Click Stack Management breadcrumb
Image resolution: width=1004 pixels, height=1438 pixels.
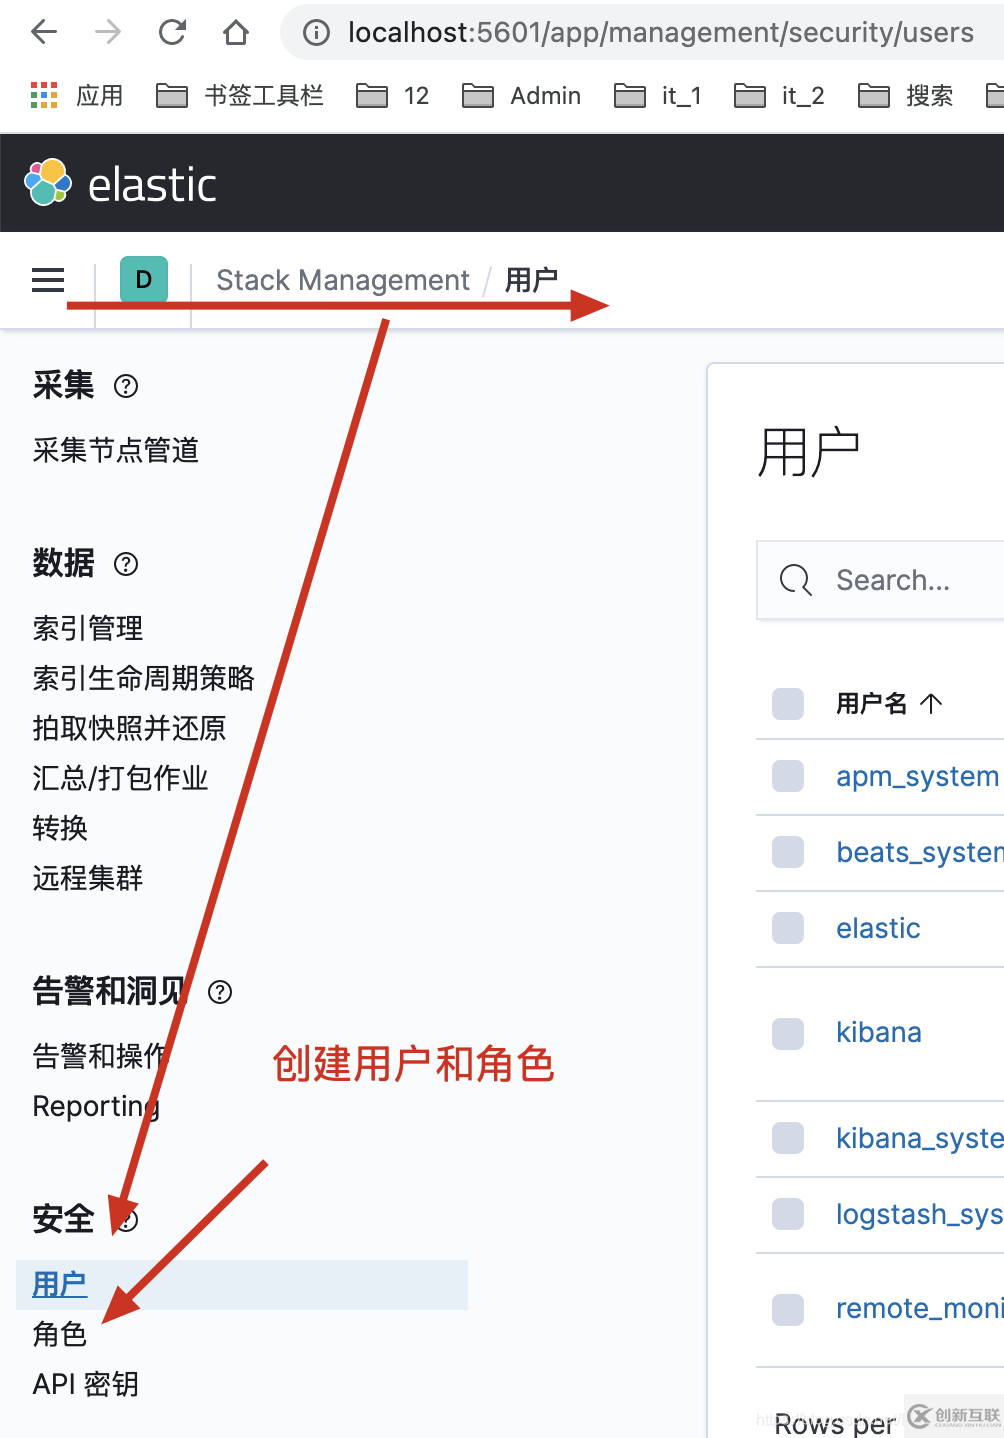click(x=343, y=280)
